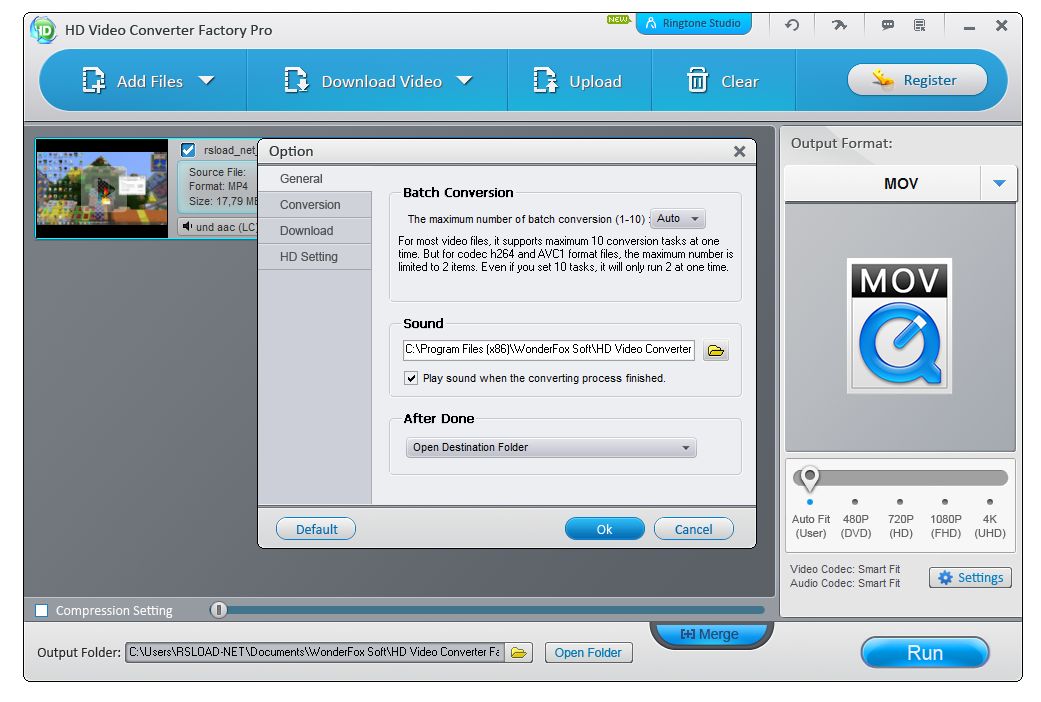Browse for sound file with folder icon
The width and height of the screenshot is (1041, 702).
click(x=716, y=350)
